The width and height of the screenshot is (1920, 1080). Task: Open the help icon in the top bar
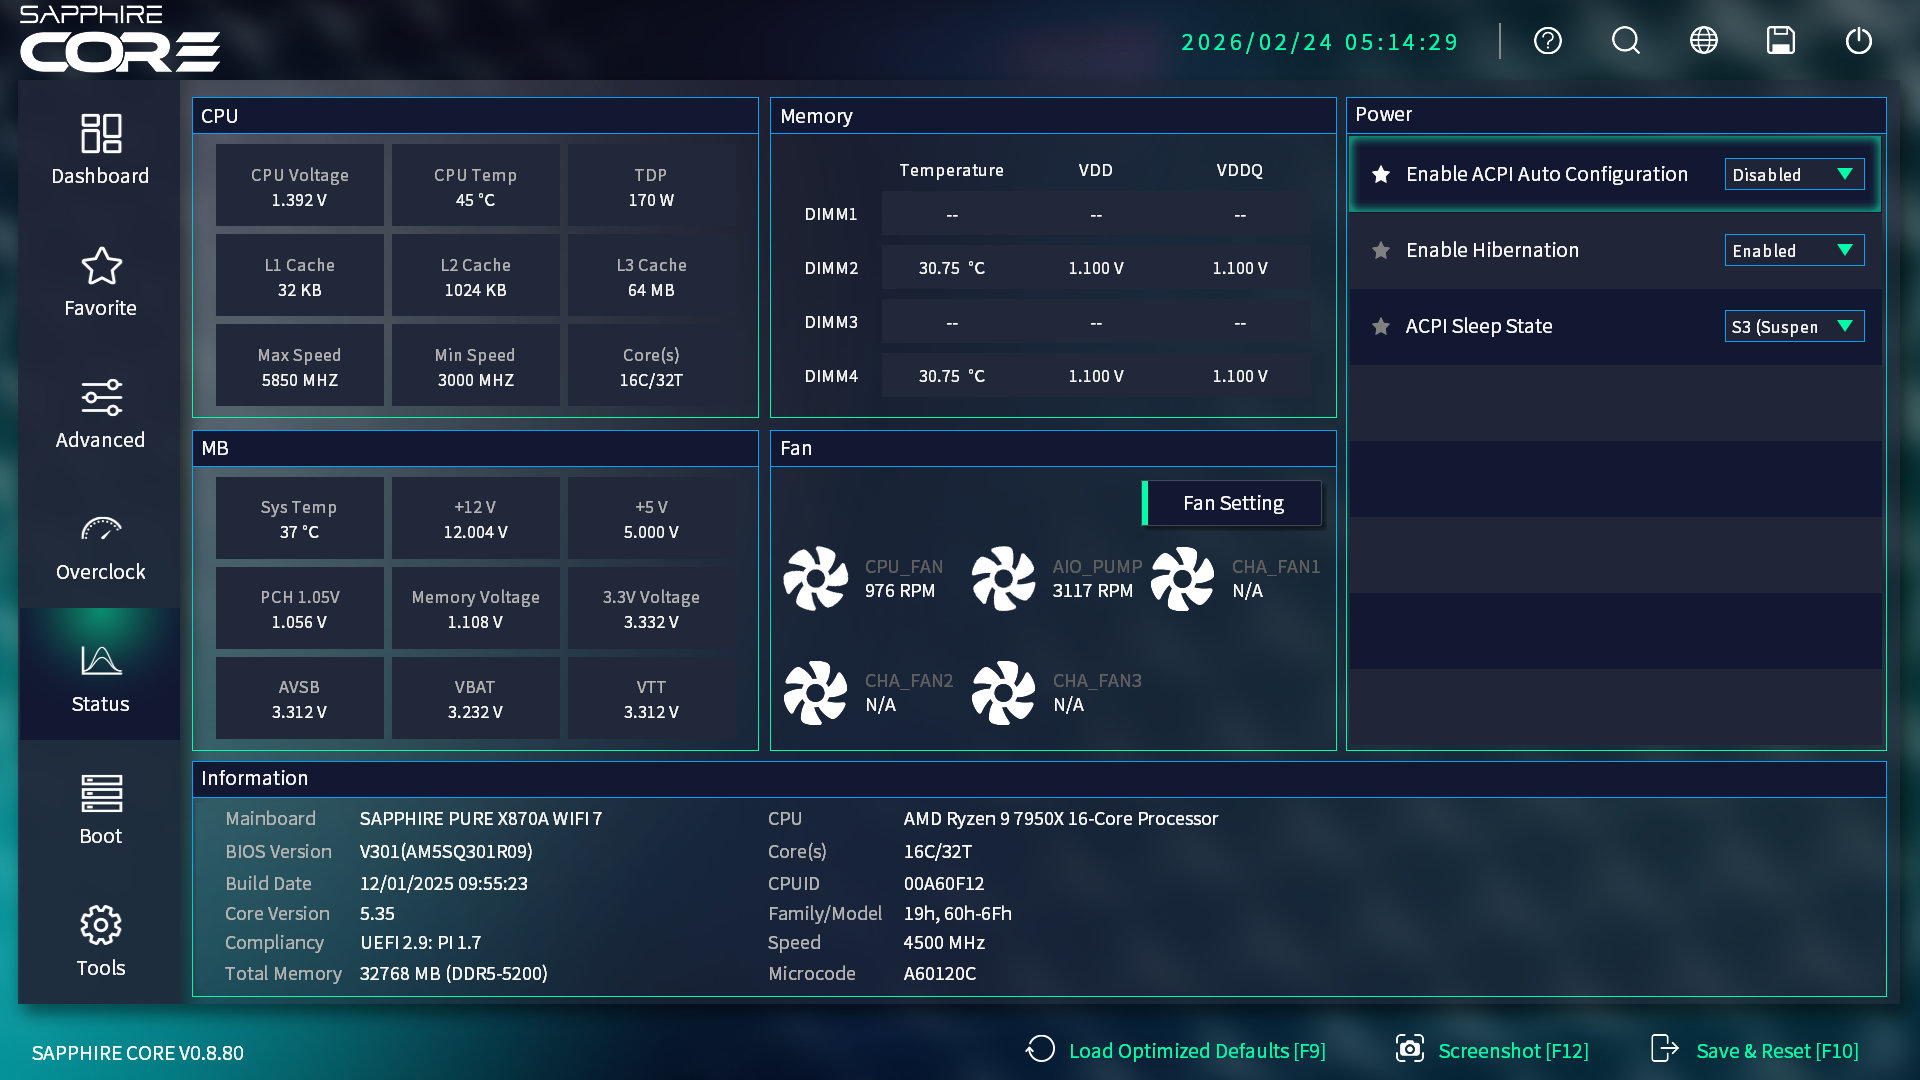click(1546, 41)
